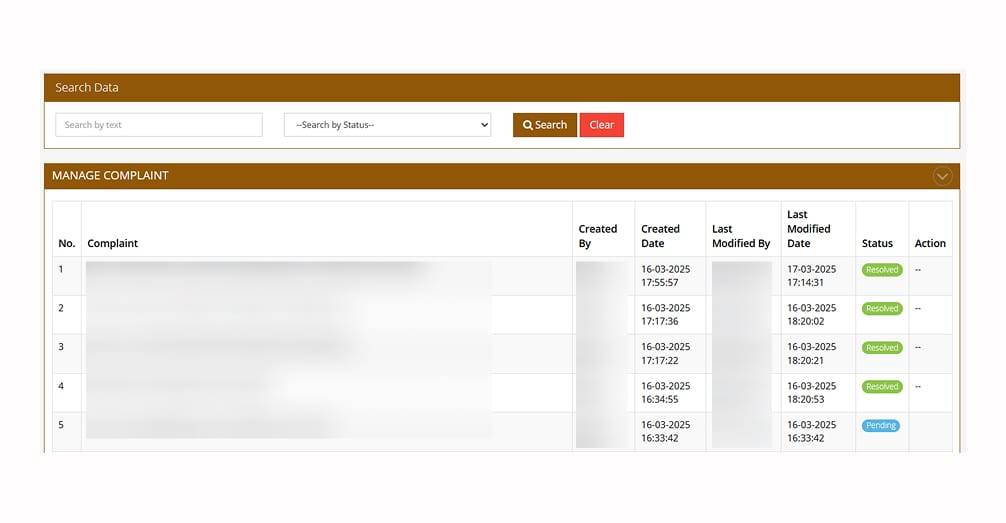Viewport: 1006px width, 523px height.
Task: Click the MANAGE COMPLAINT panel title
Action: (110, 176)
